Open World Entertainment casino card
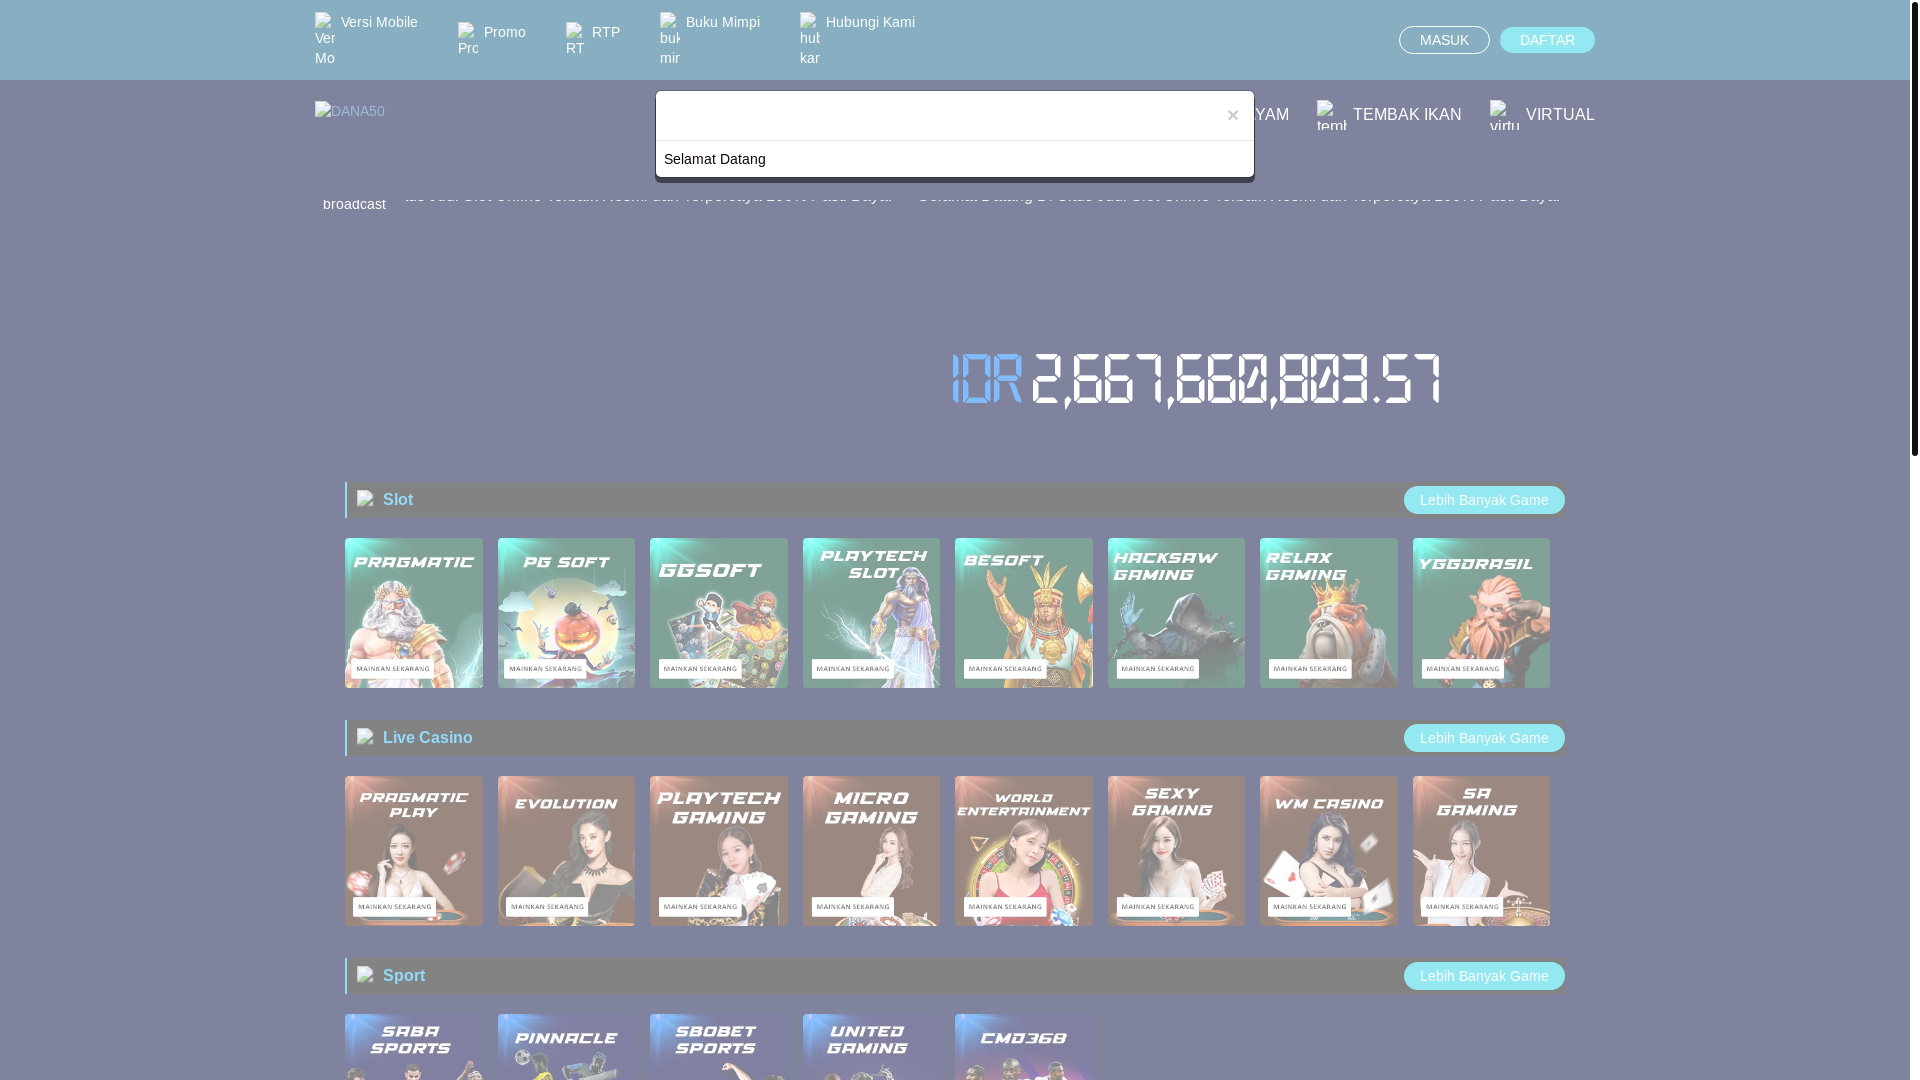1920x1080 pixels. pyautogui.click(x=1024, y=851)
